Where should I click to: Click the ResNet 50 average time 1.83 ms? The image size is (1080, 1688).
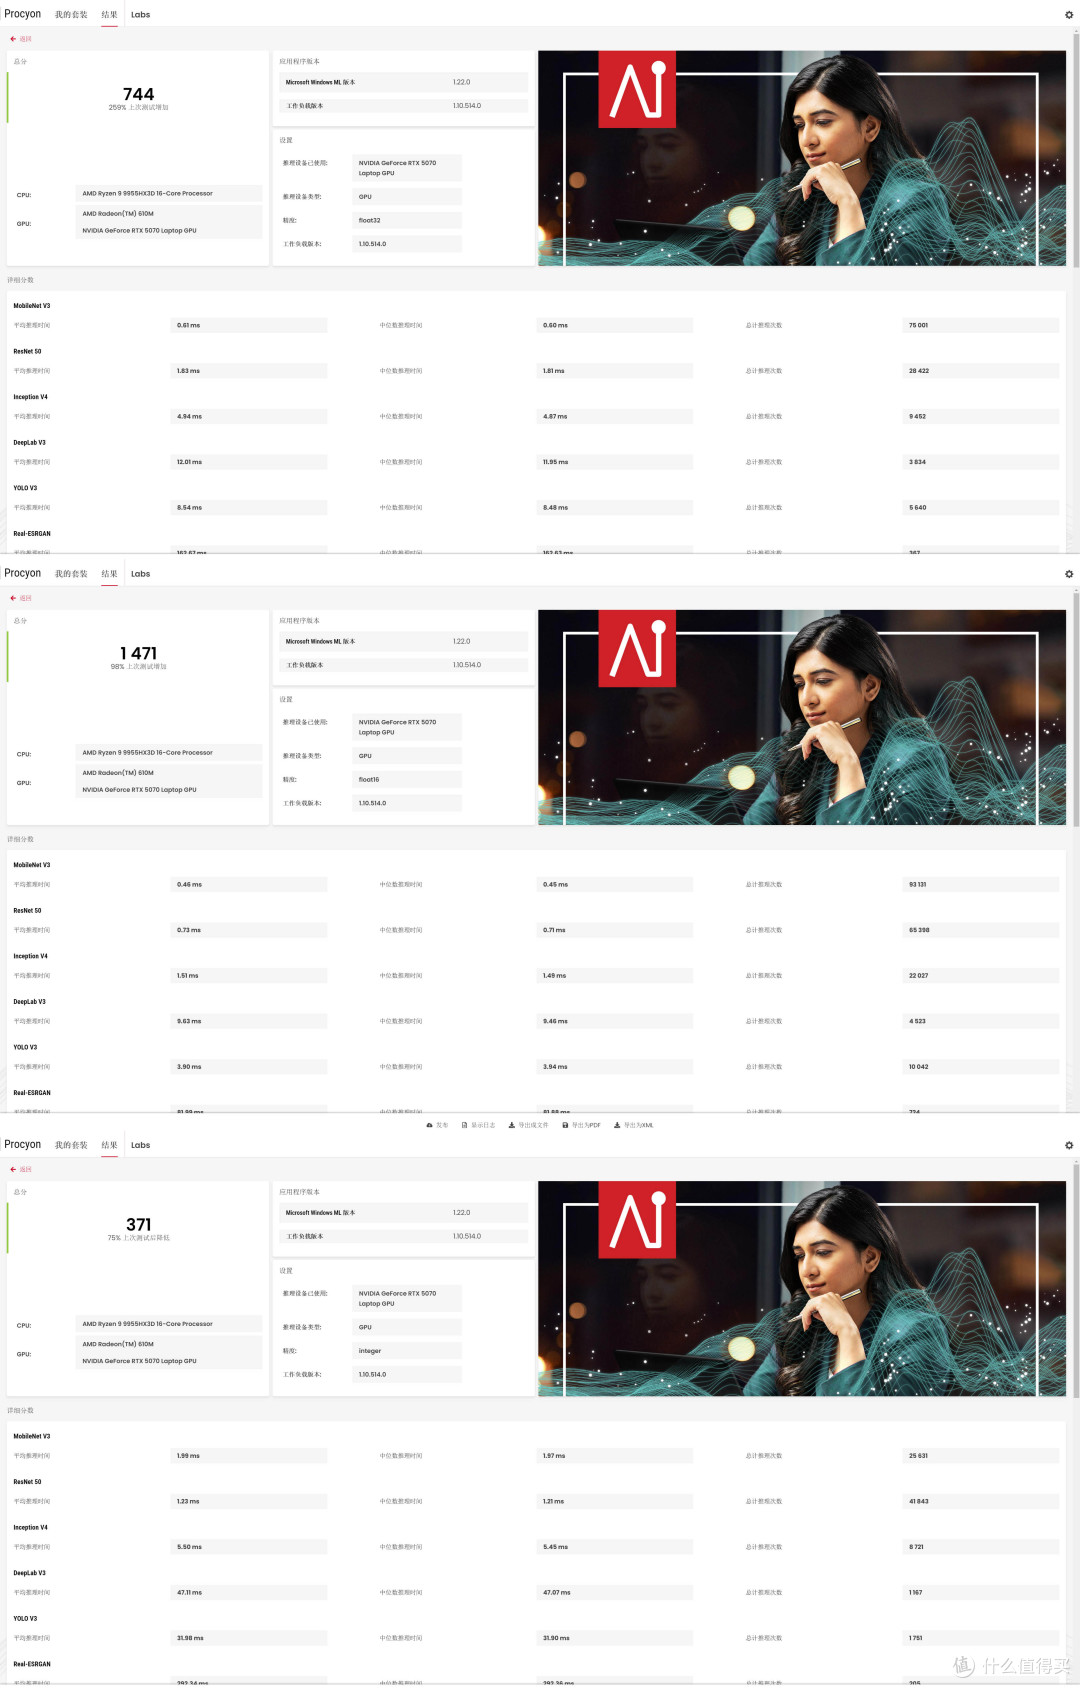click(x=249, y=370)
